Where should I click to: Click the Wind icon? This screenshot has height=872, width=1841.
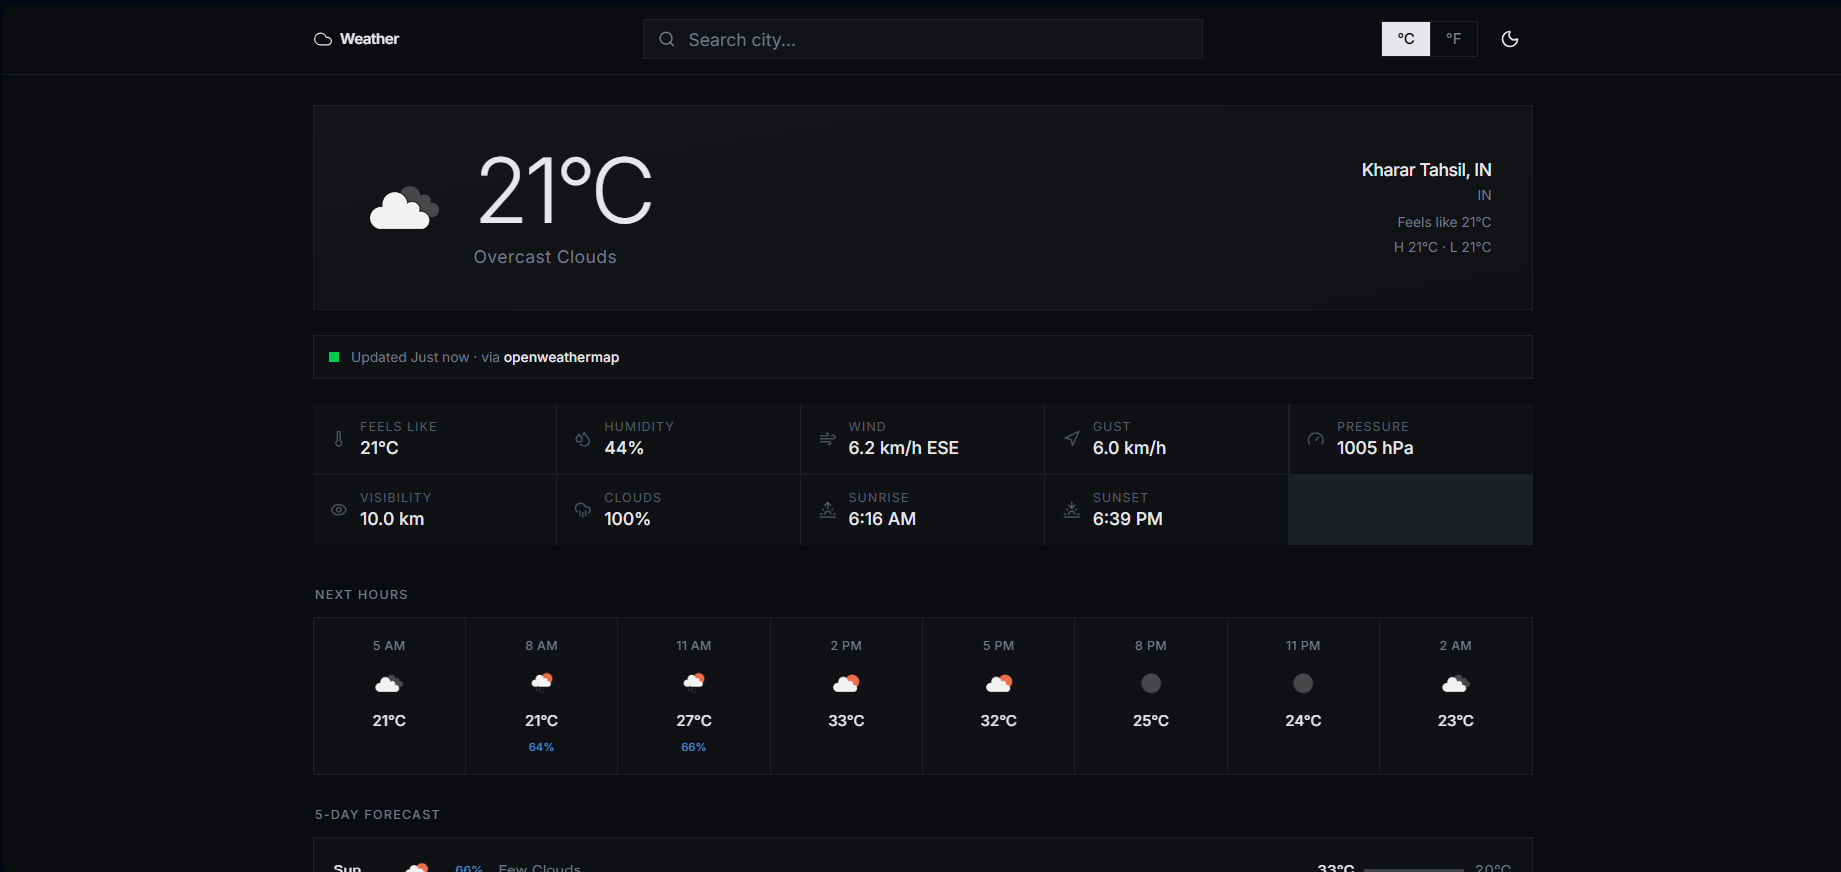click(827, 438)
